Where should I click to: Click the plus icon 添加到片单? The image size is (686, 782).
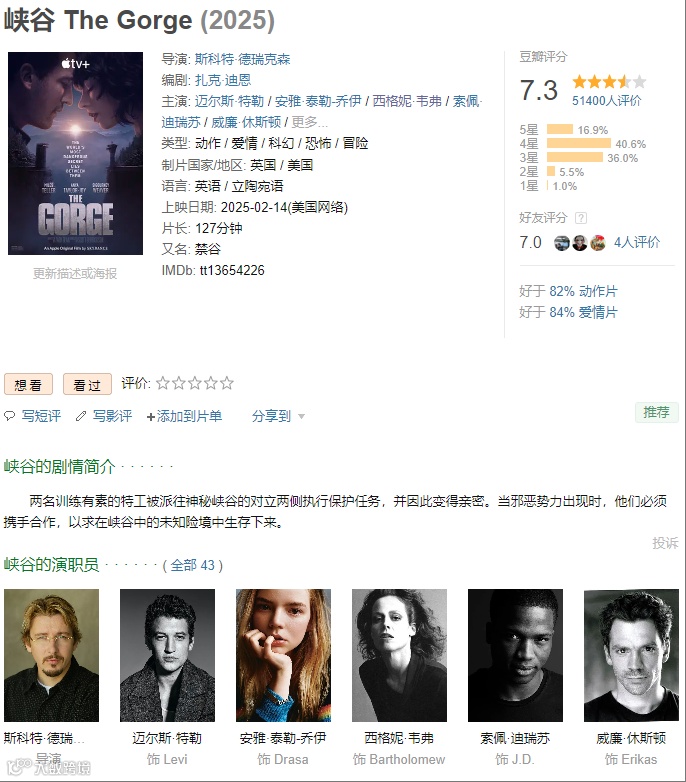click(151, 417)
